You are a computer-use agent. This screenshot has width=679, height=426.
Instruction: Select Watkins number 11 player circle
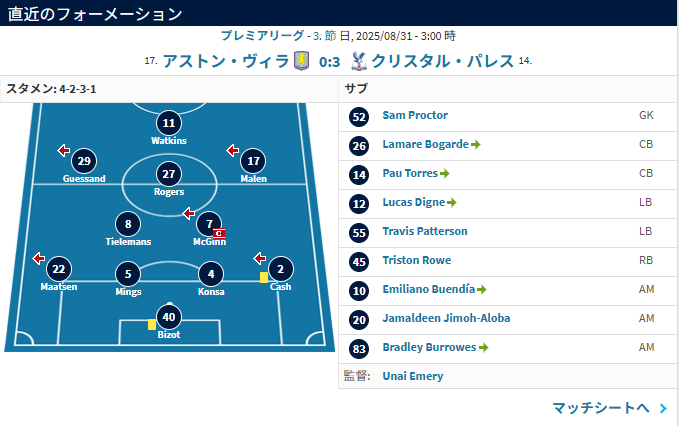coord(169,123)
